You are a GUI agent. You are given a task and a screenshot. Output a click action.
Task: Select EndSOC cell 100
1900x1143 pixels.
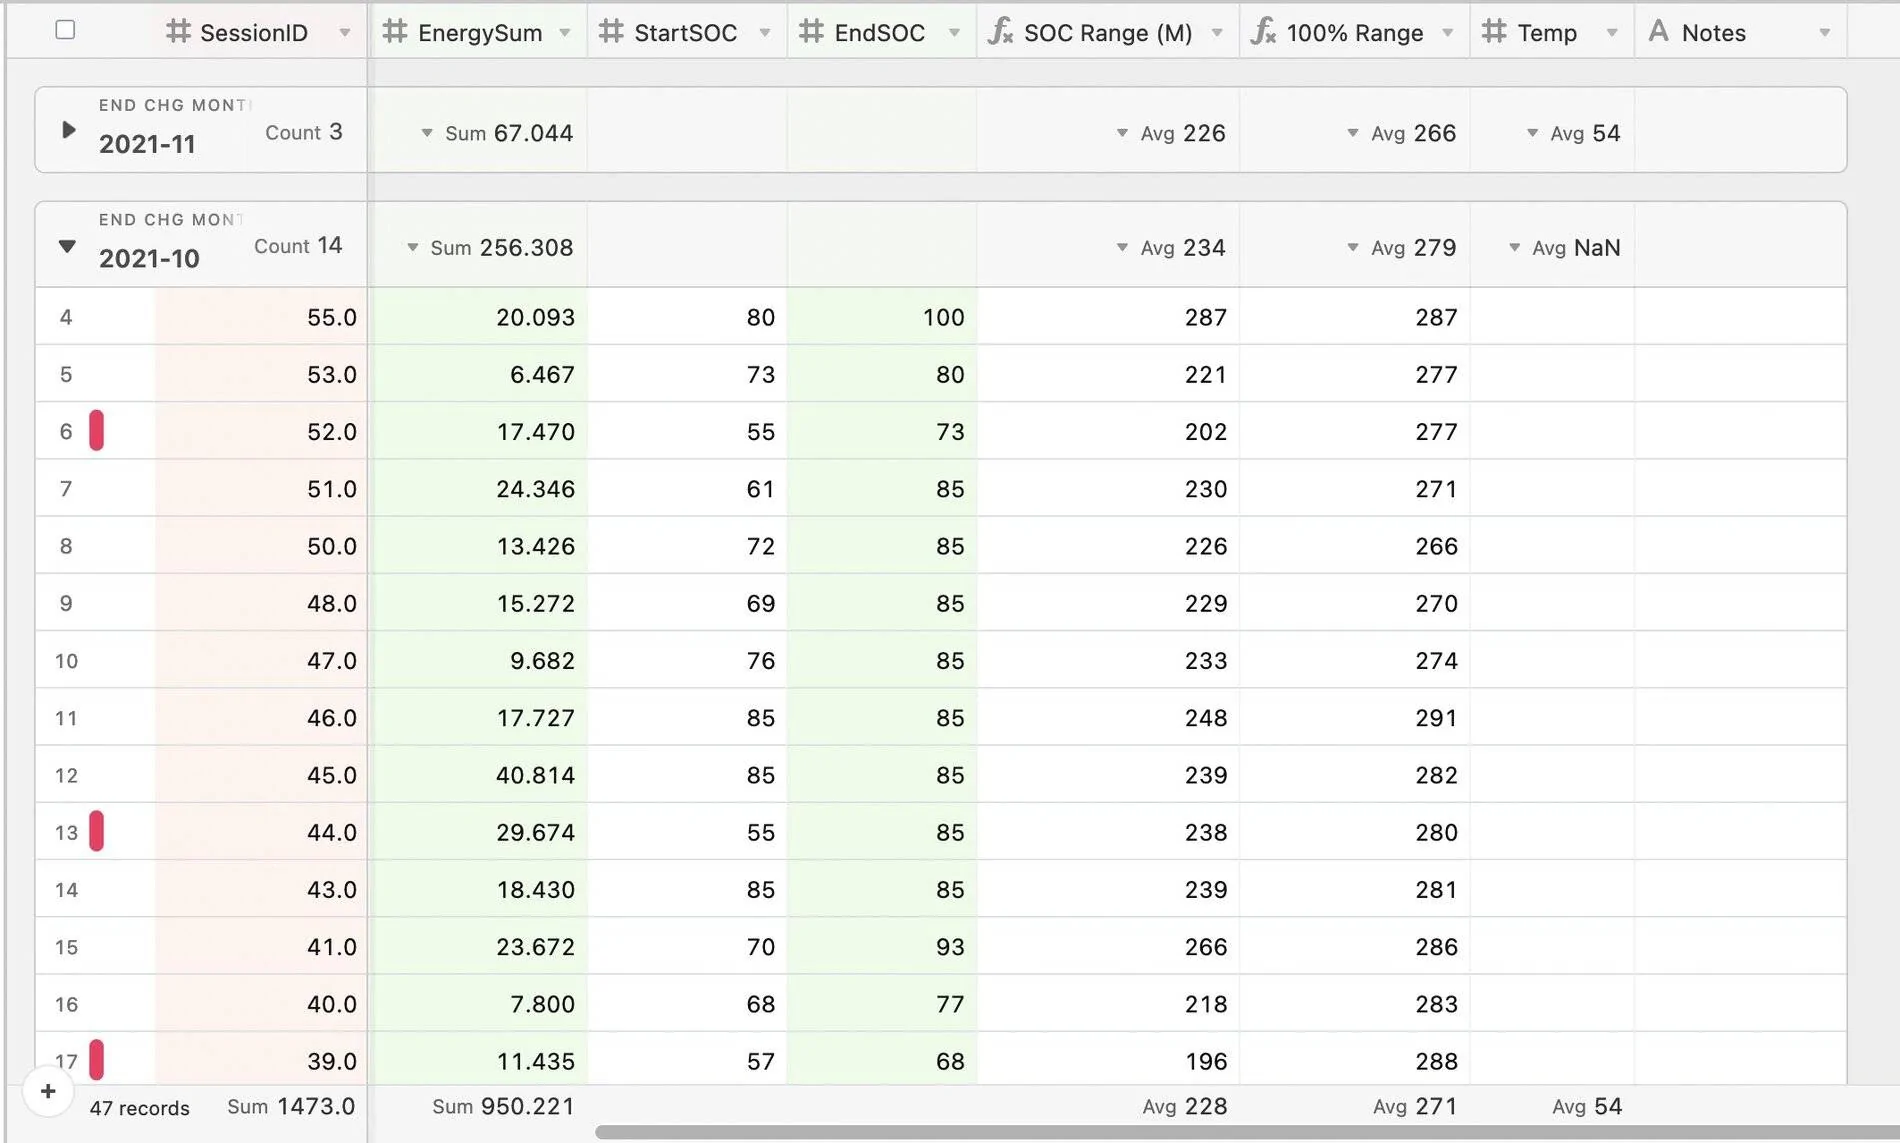pos(882,317)
